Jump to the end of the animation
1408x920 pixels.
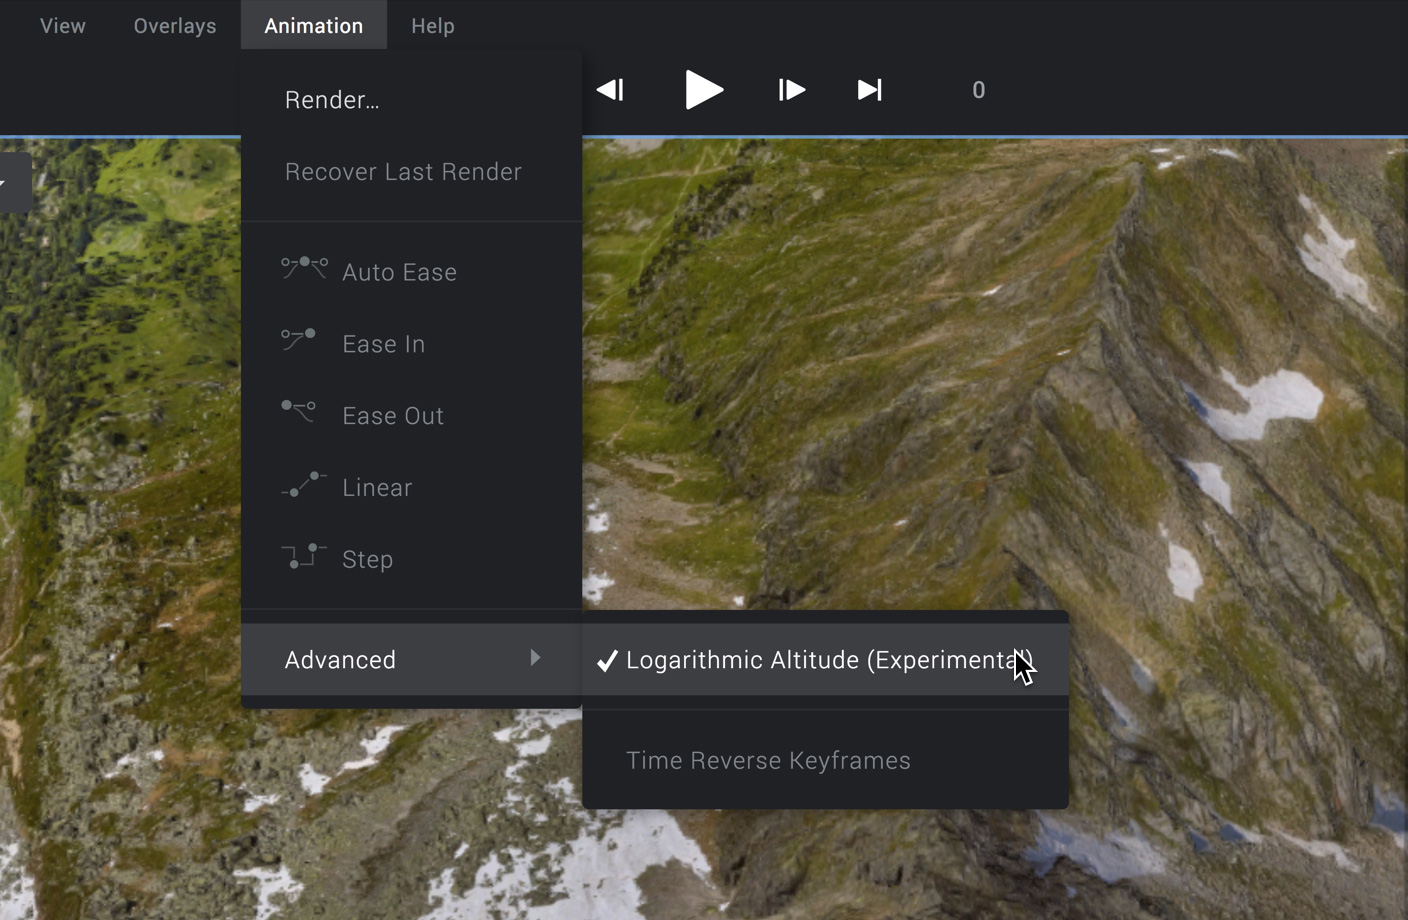pyautogui.click(x=870, y=90)
